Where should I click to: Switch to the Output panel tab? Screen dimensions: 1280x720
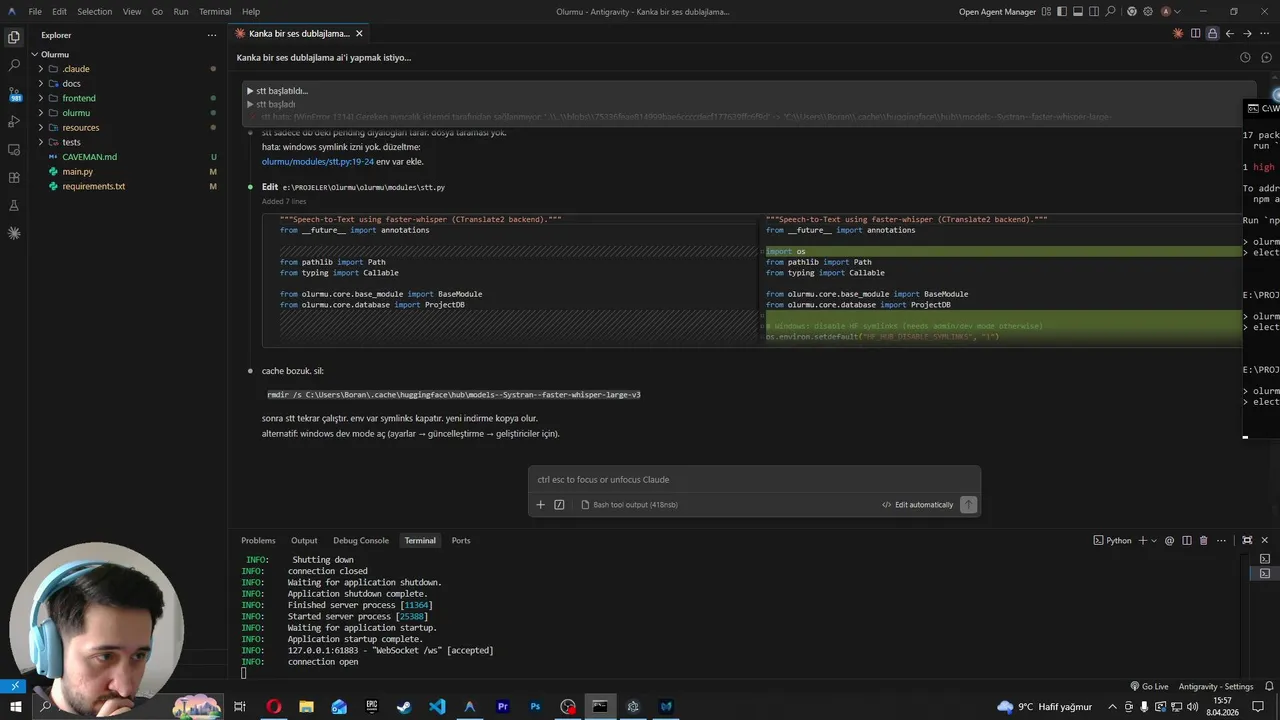coord(304,540)
